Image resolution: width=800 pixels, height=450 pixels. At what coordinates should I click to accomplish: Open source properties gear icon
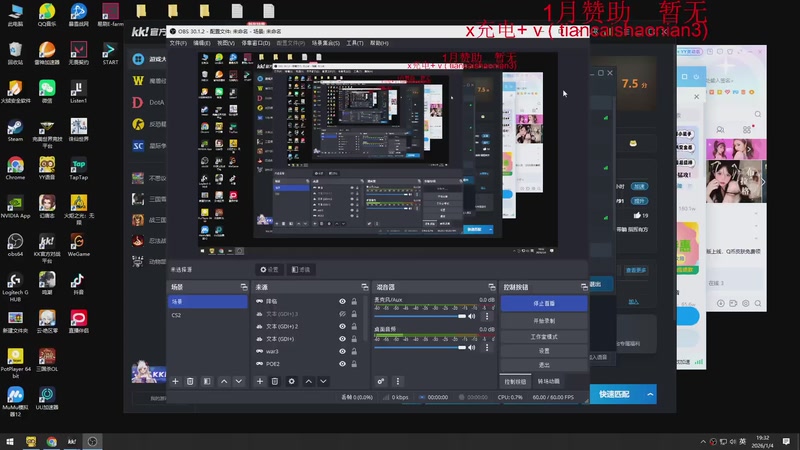291,381
